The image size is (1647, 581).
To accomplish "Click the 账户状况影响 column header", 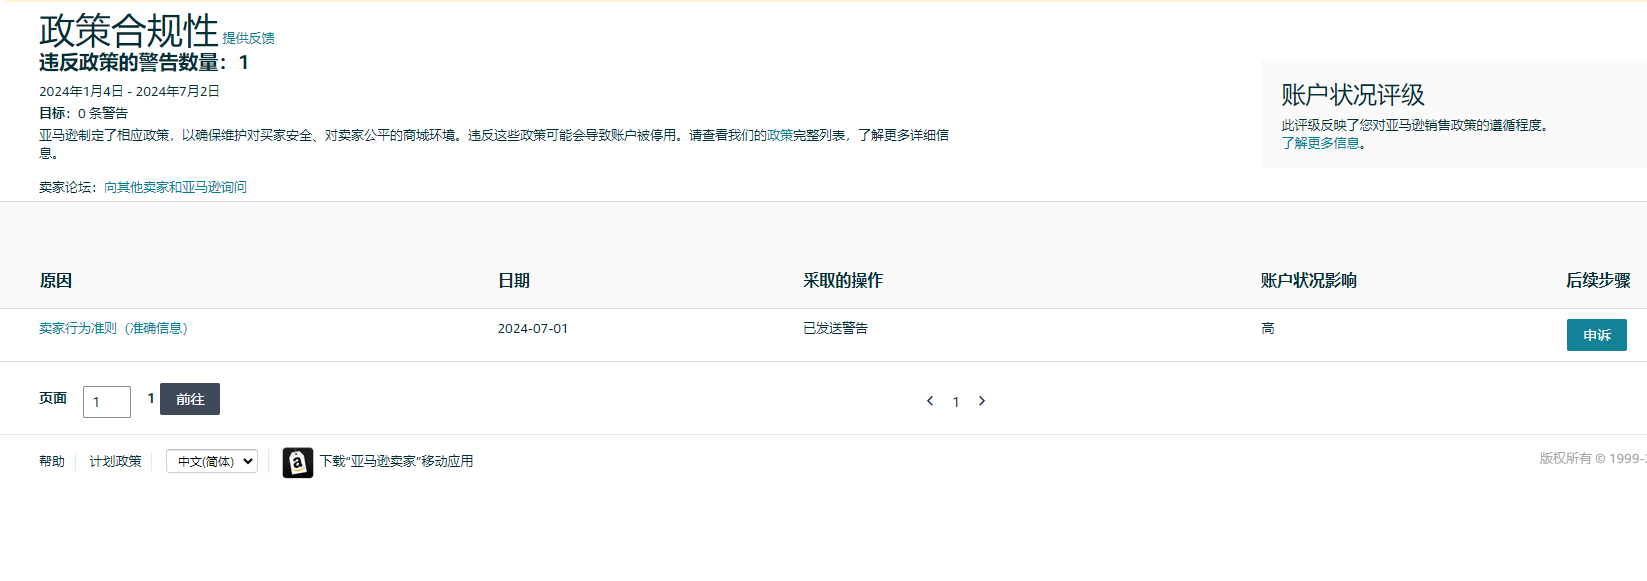I will coord(1309,281).
